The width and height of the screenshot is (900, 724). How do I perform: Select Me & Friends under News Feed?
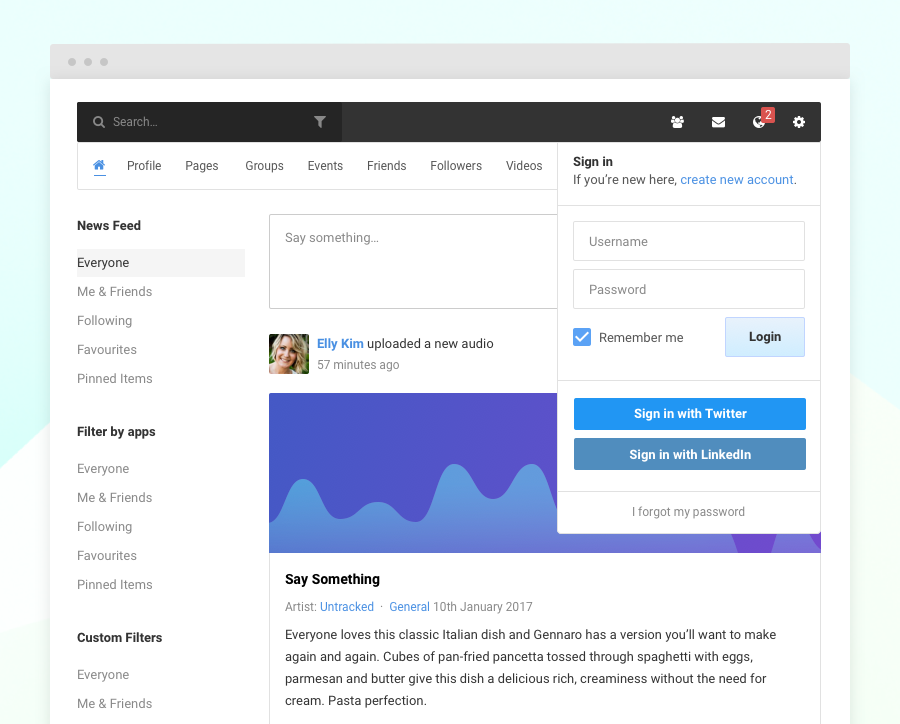(115, 292)
